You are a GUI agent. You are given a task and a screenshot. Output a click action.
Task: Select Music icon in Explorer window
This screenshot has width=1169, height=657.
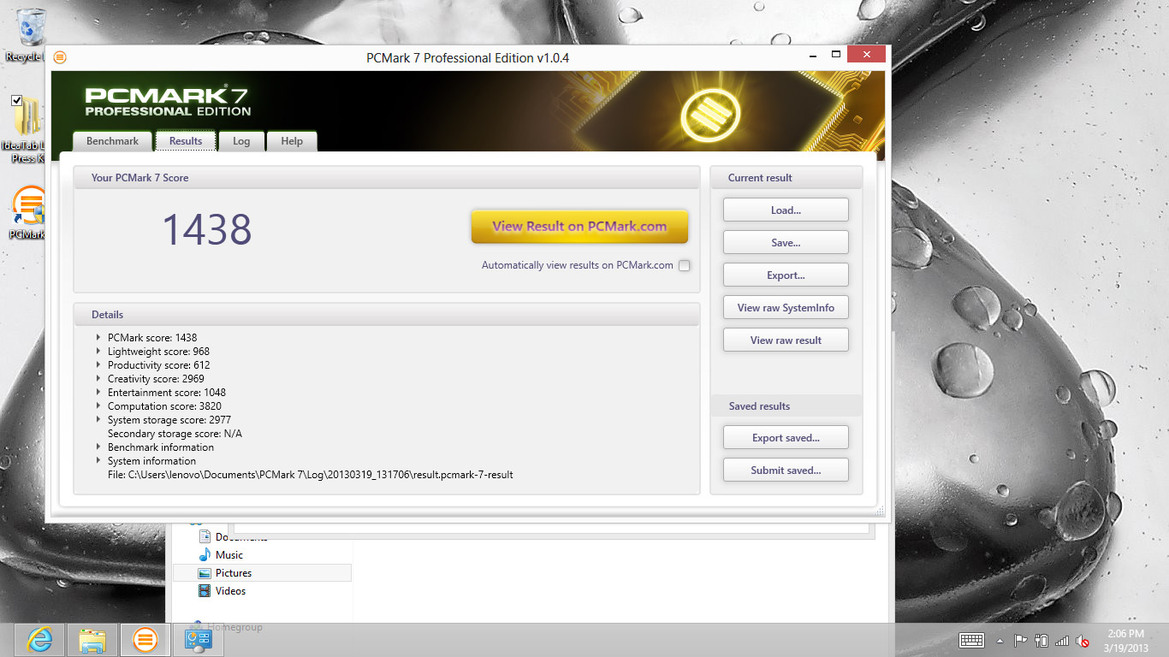coord(204,555)
